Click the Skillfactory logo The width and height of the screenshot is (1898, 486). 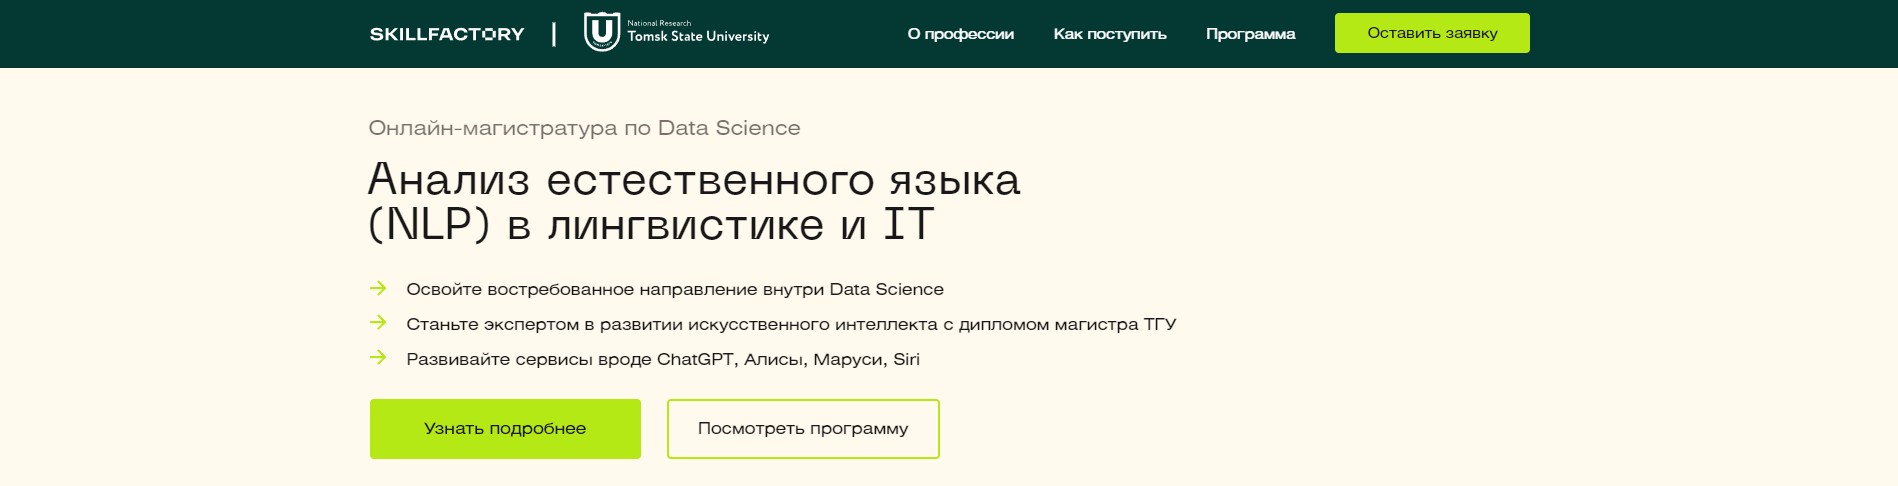pos(447,34)
